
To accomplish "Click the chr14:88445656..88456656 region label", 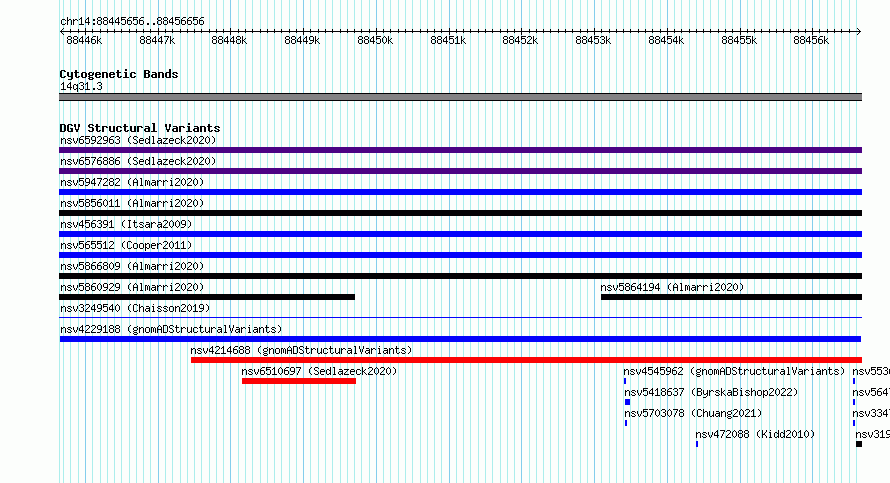I will pyautogui.click(x=132, y=22).
